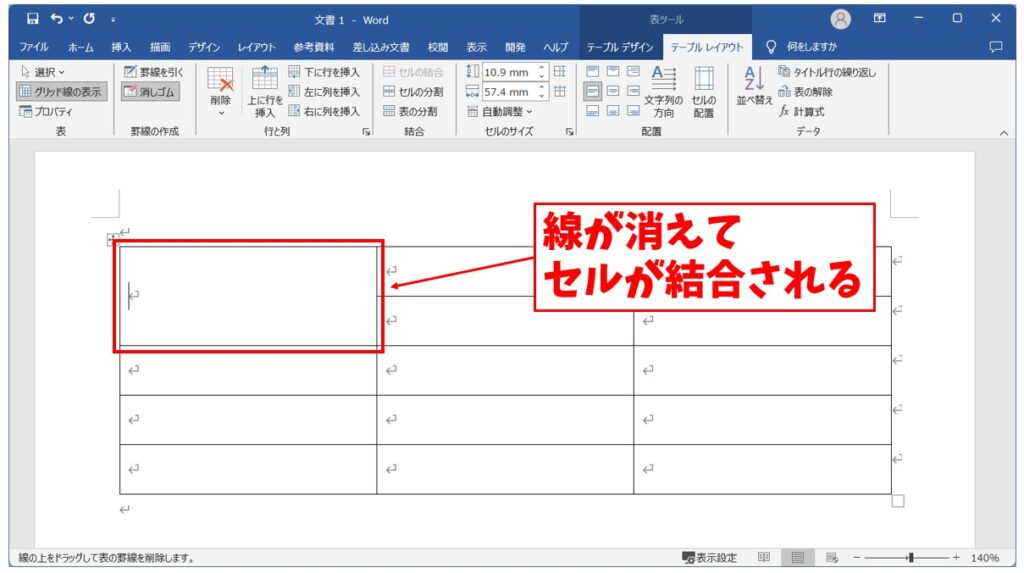Switch to web layout view icon
The image size is (1024, 573).
pyautogui.click(x=831, y=558)
